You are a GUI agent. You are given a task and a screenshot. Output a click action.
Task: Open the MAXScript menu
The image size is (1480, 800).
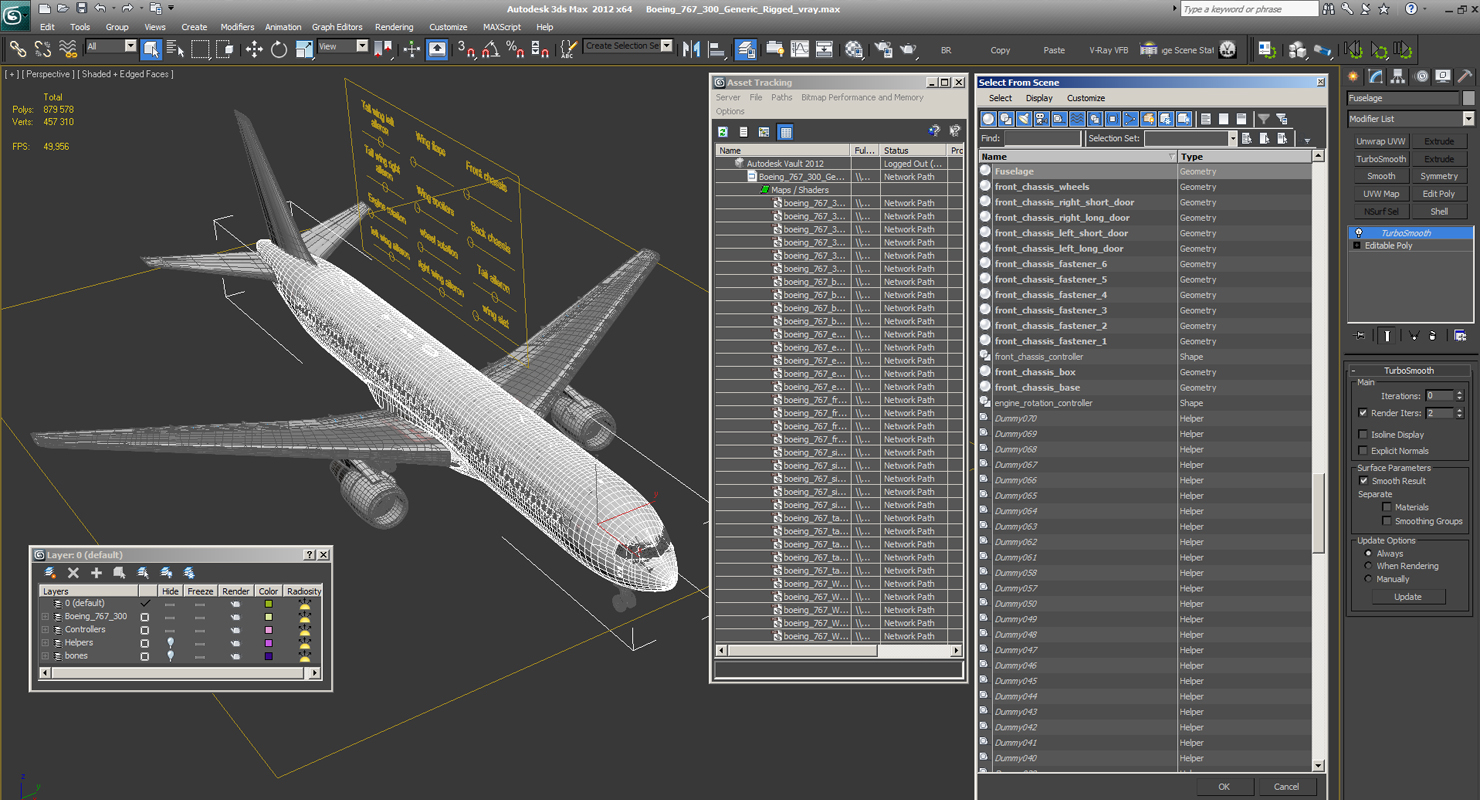pyautogui.click(x=502, y=27)
